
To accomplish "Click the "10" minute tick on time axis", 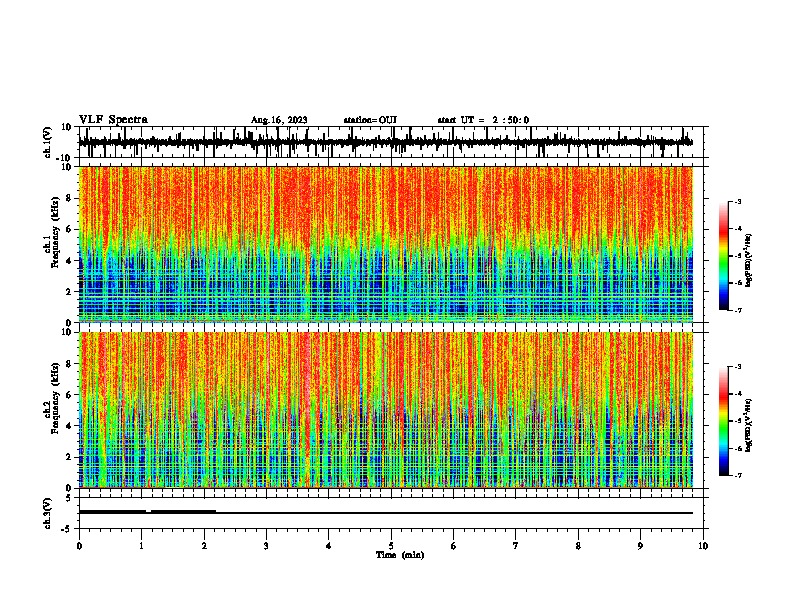I will point(703,546).
